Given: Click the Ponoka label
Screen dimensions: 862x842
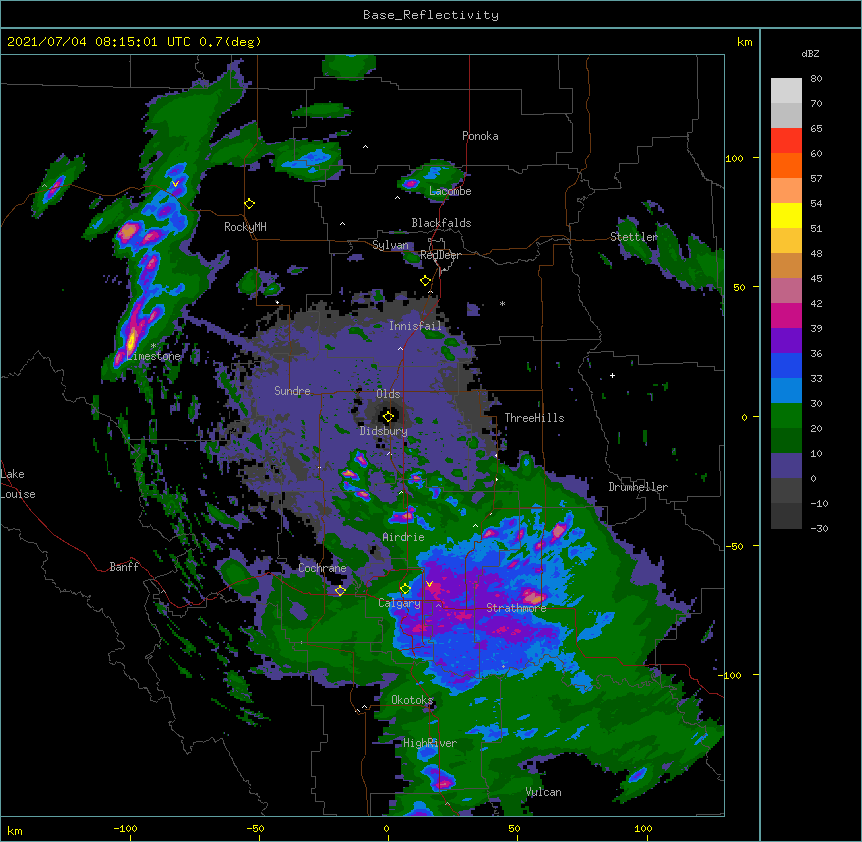Looking at the screenshot, I should point(480,136).
